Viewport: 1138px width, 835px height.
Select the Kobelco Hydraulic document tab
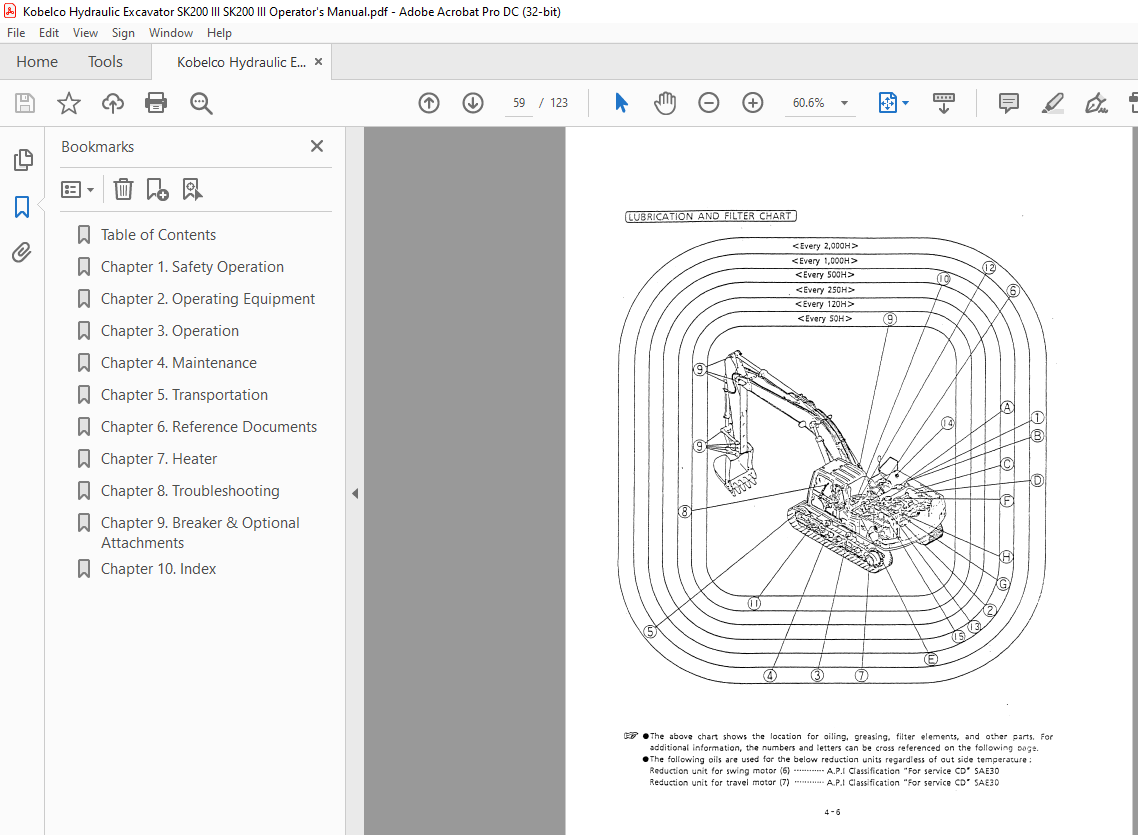click(x=241, y=62)
